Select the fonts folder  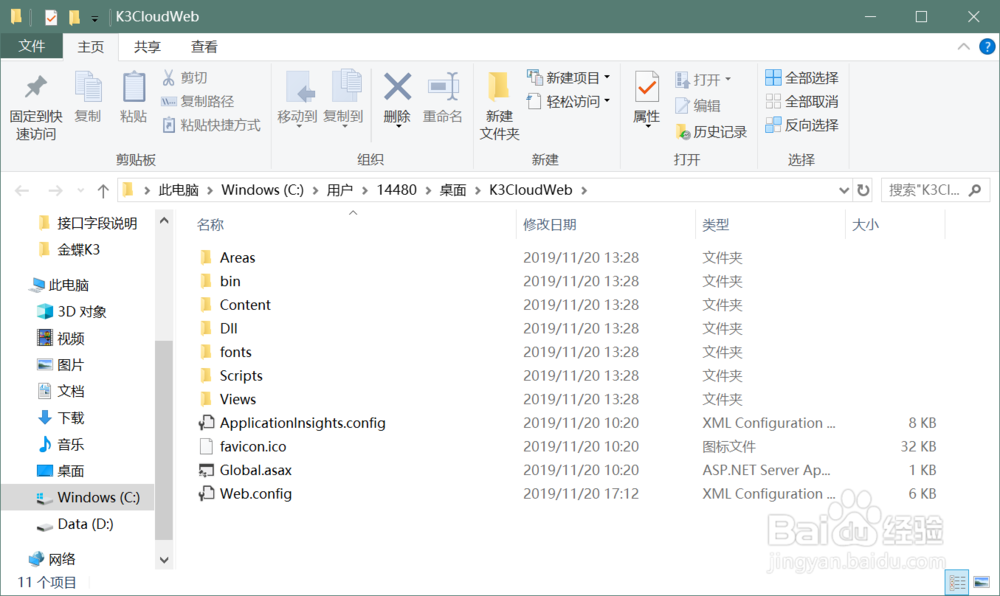(x=235, y=352)
